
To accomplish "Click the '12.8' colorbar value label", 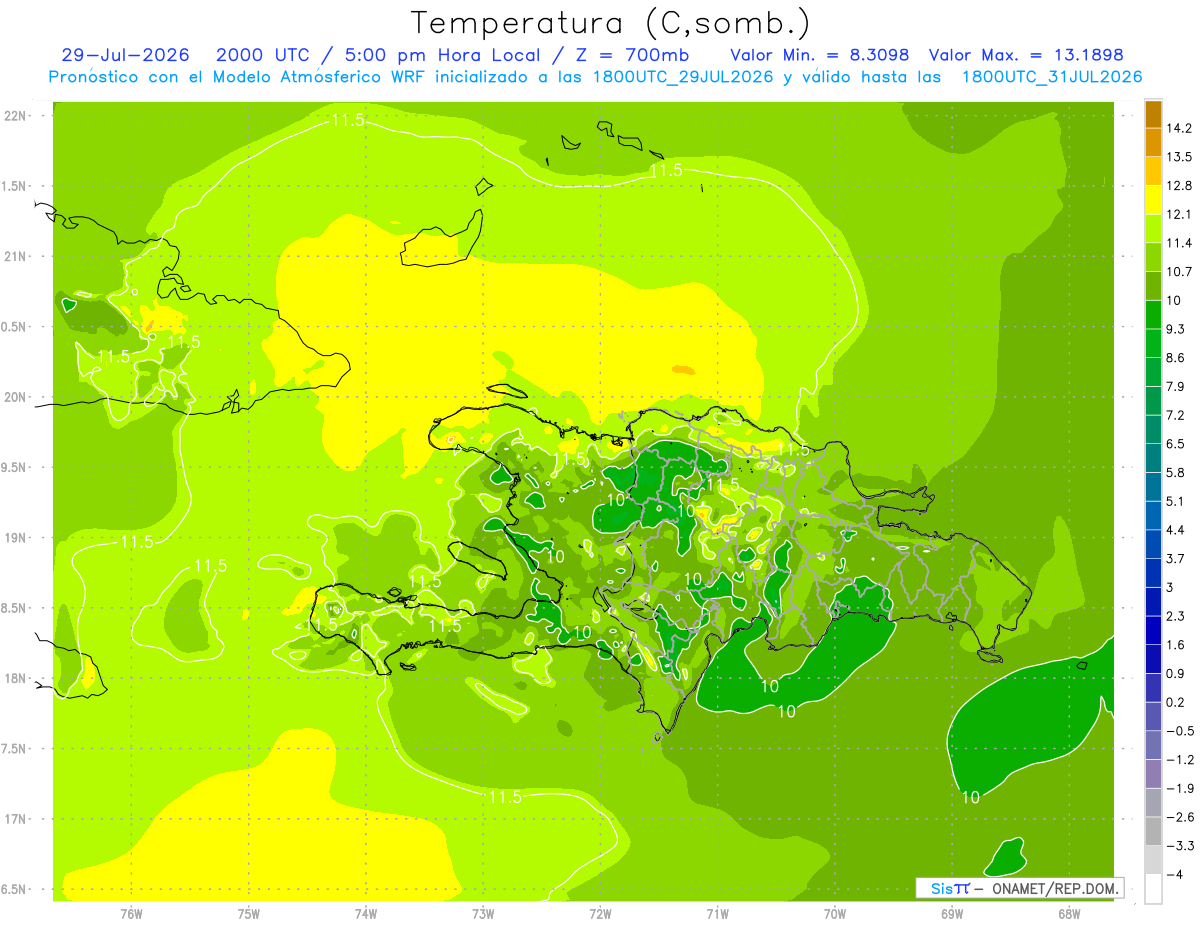I will point(1178,185).
